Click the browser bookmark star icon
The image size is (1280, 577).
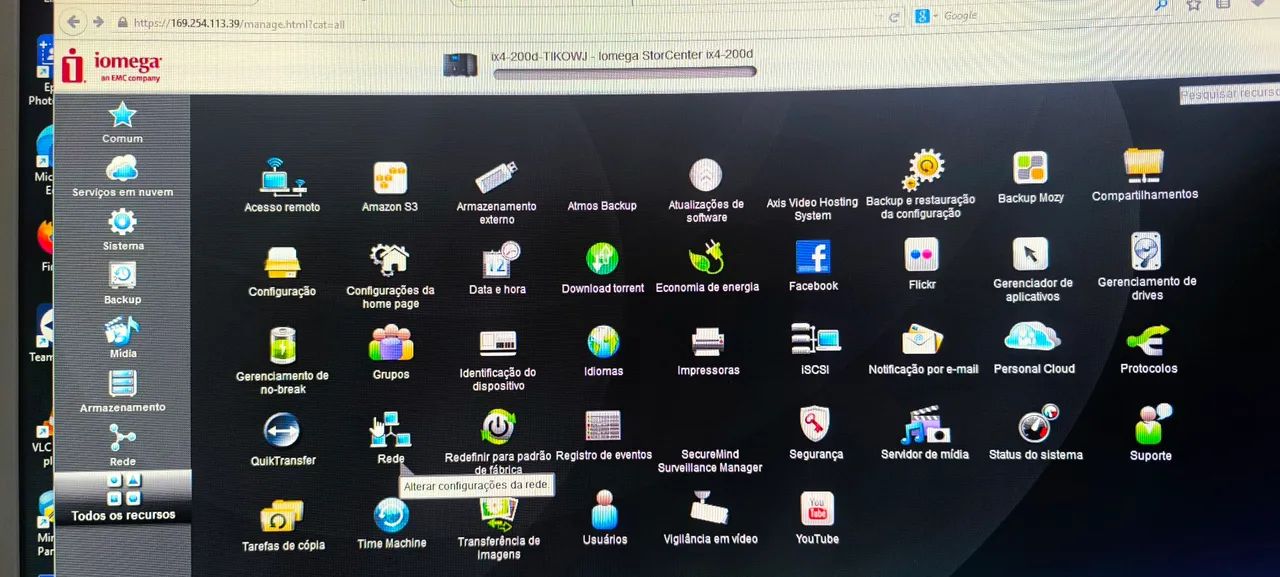[x=1193, y=5]
